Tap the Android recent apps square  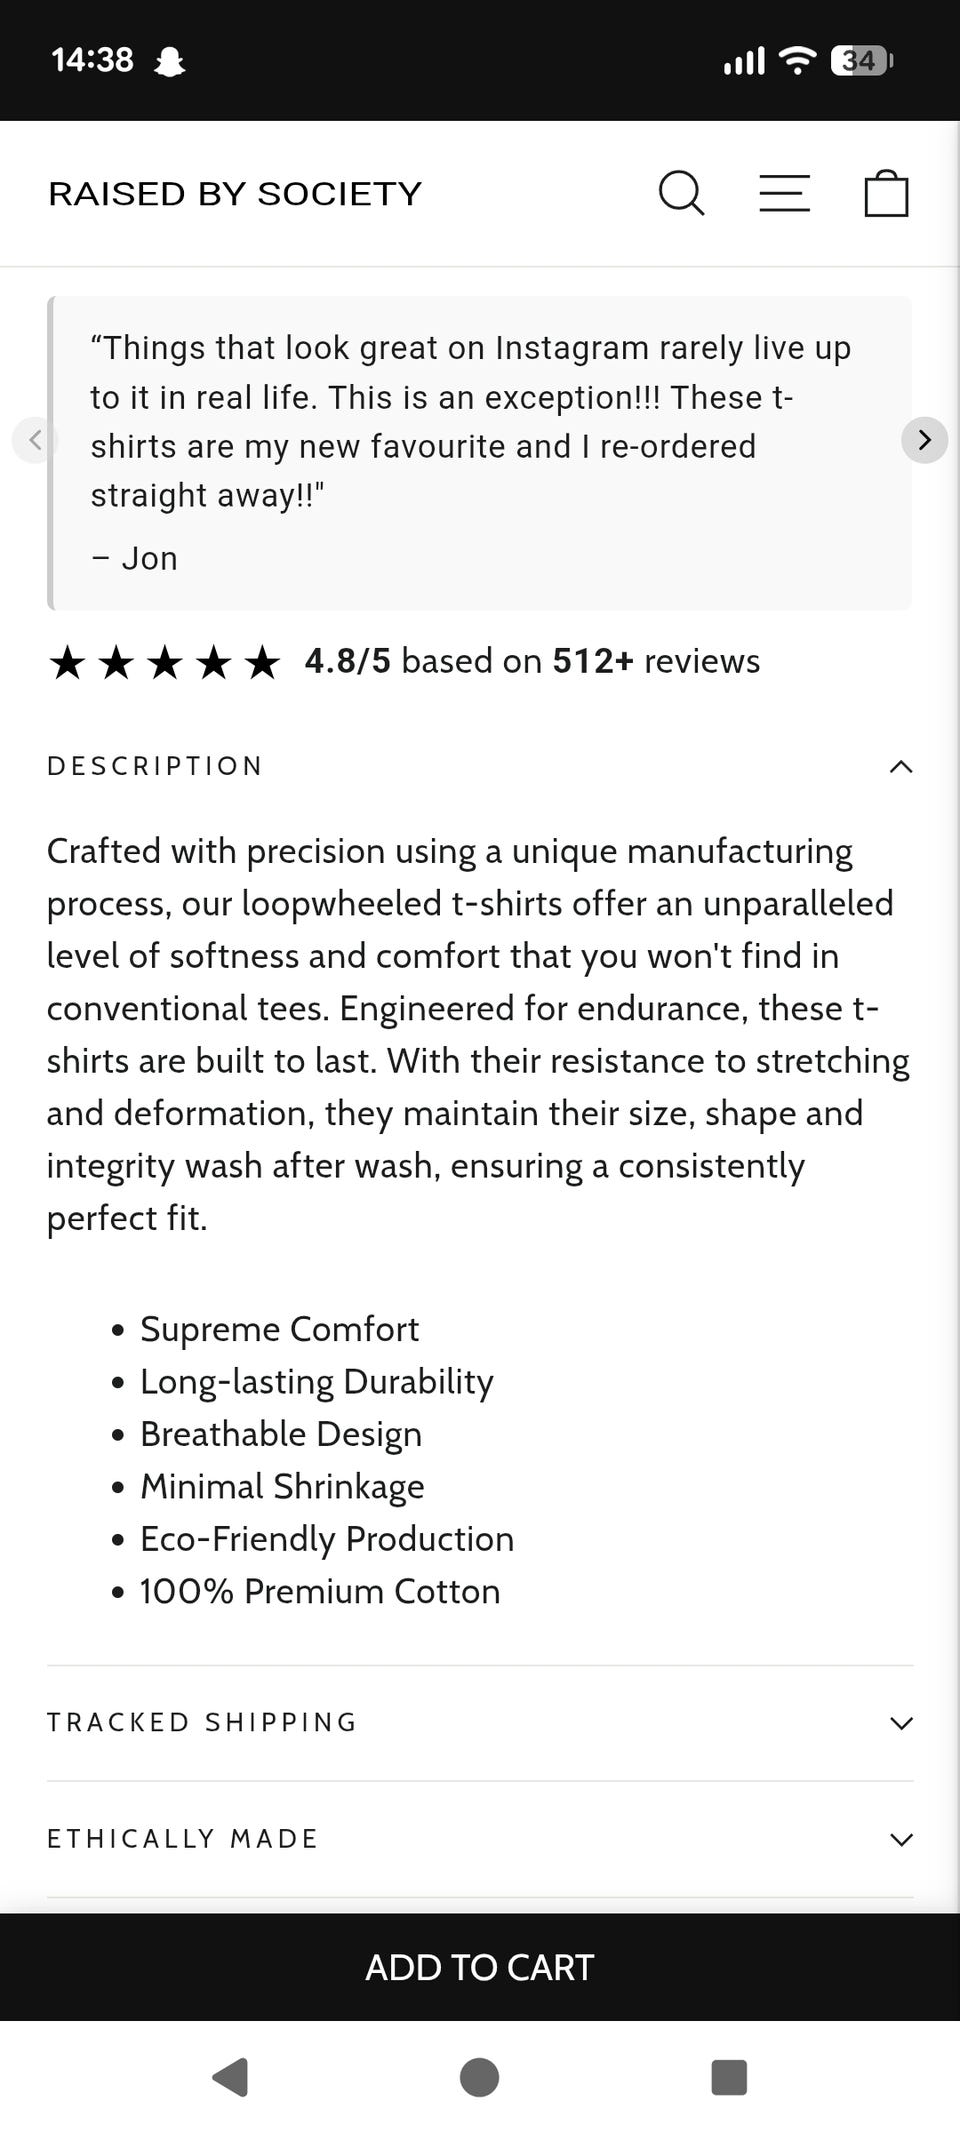729,2077
